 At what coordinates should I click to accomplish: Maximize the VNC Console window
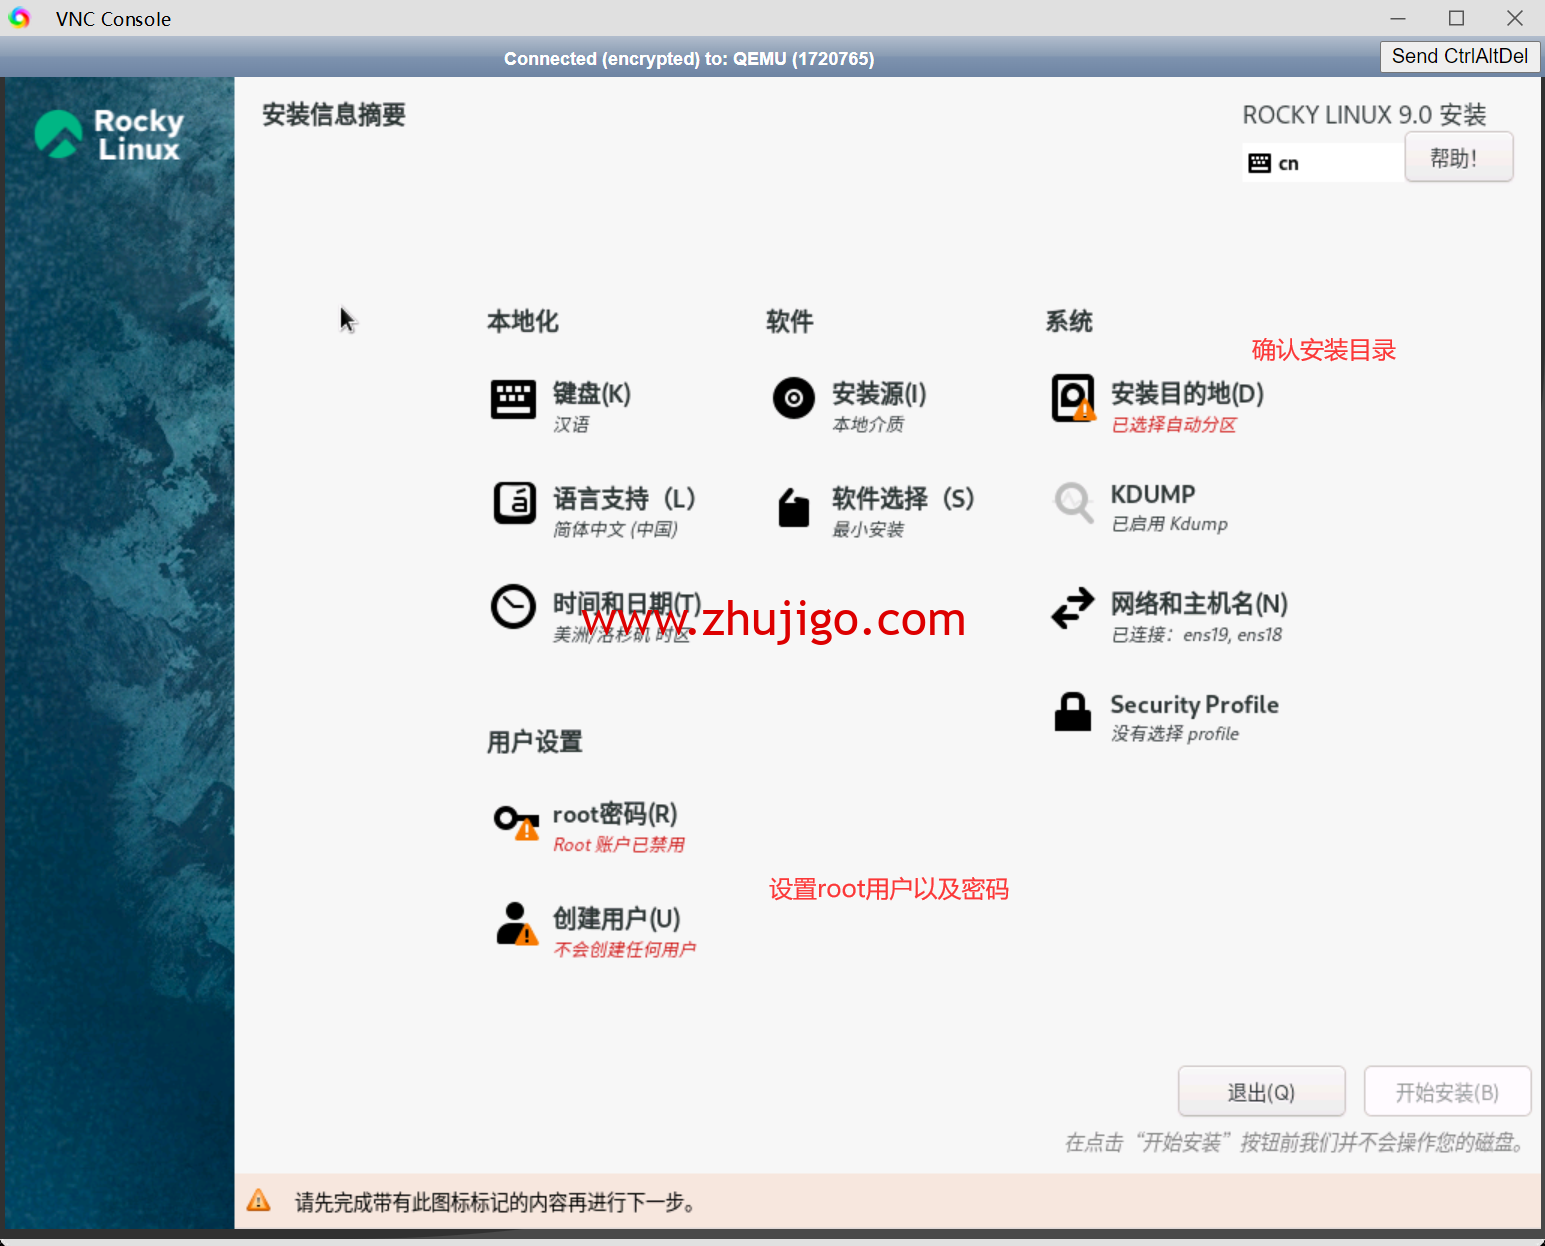tap(1456, 18)
